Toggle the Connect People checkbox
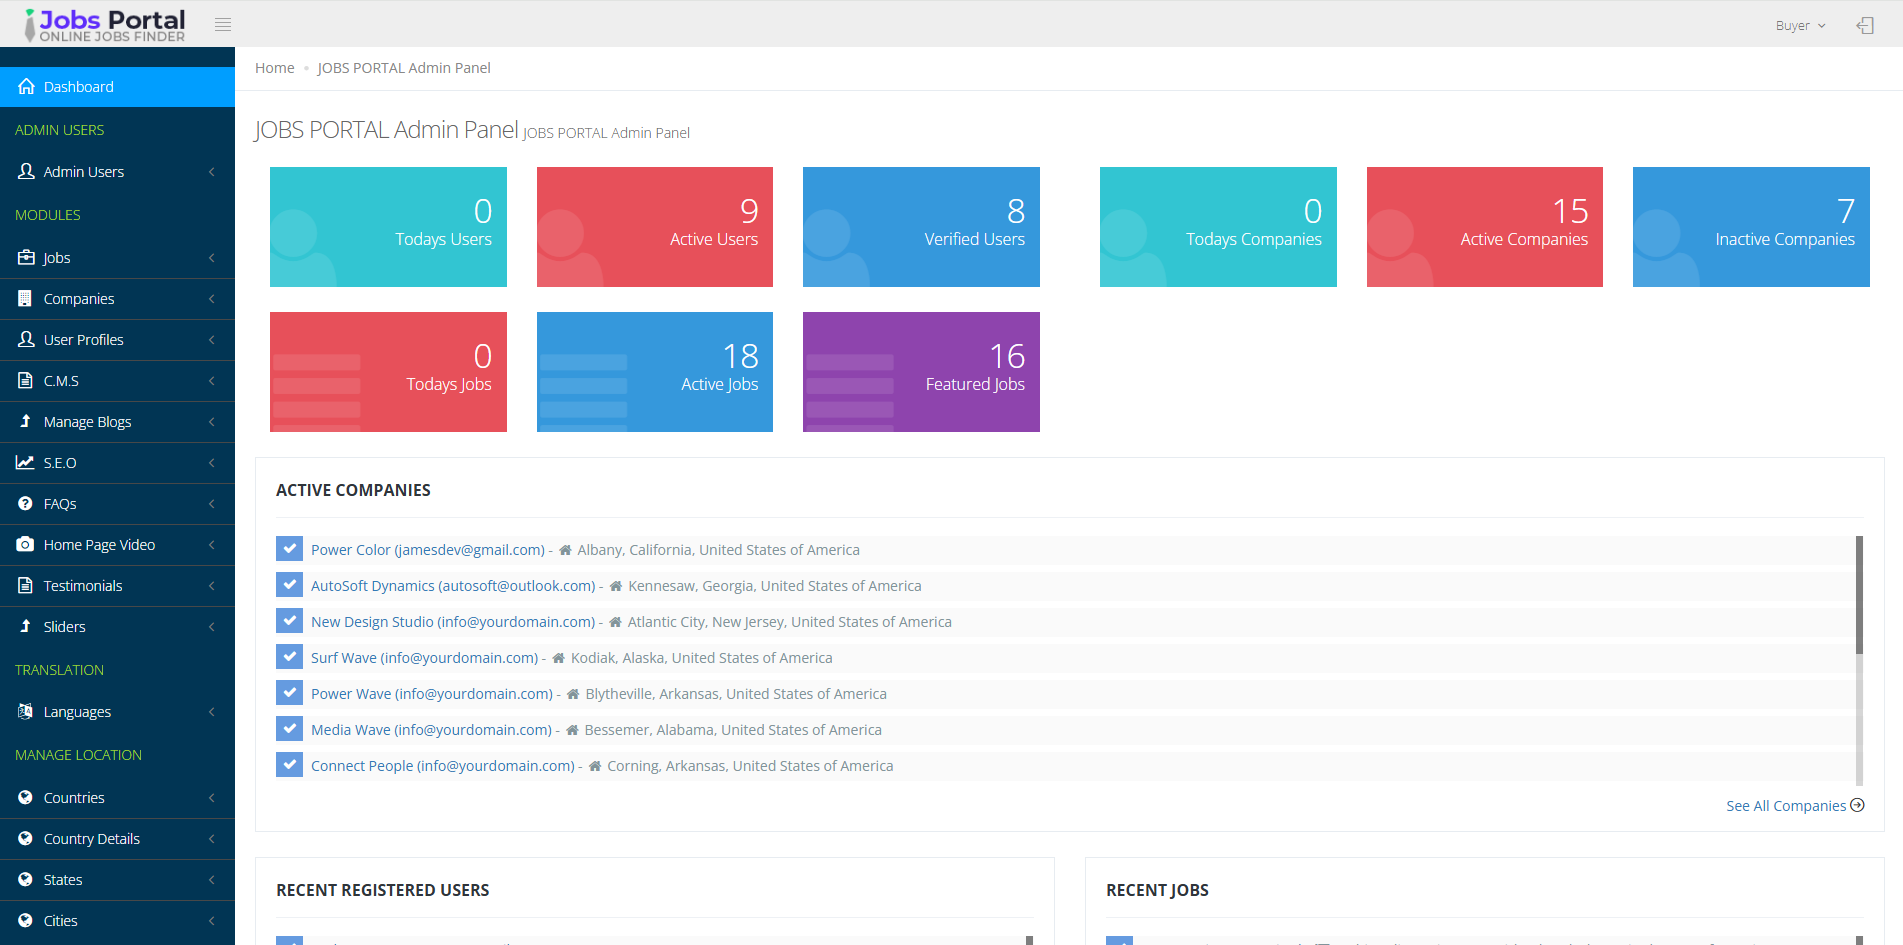Image resolution: width=1903 pixels, height=945 pixels. click(x=289, y=764)
